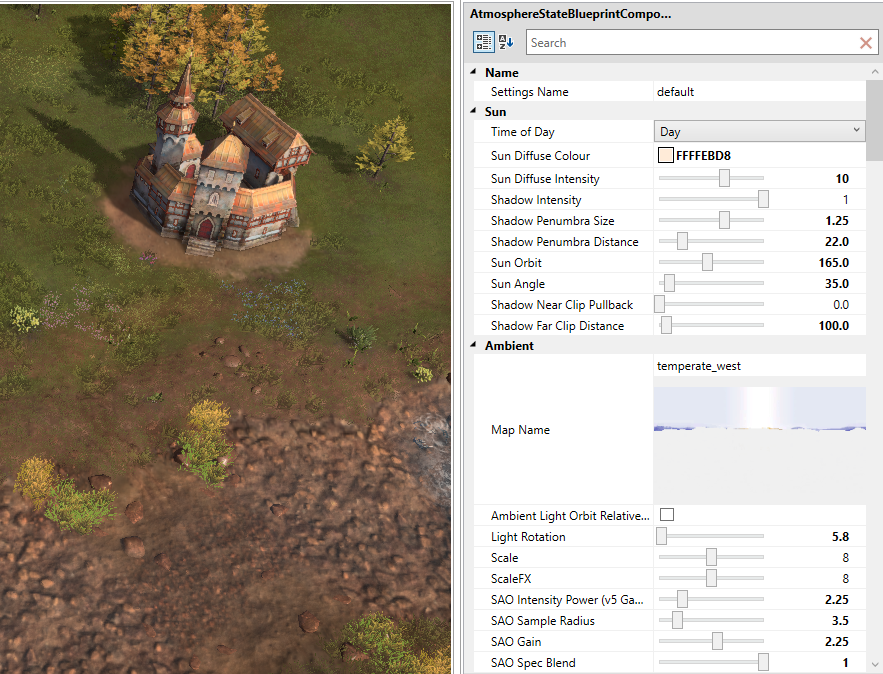Click the scroll down arrow of property grid
883x674 pixels.
click(875, 665)
